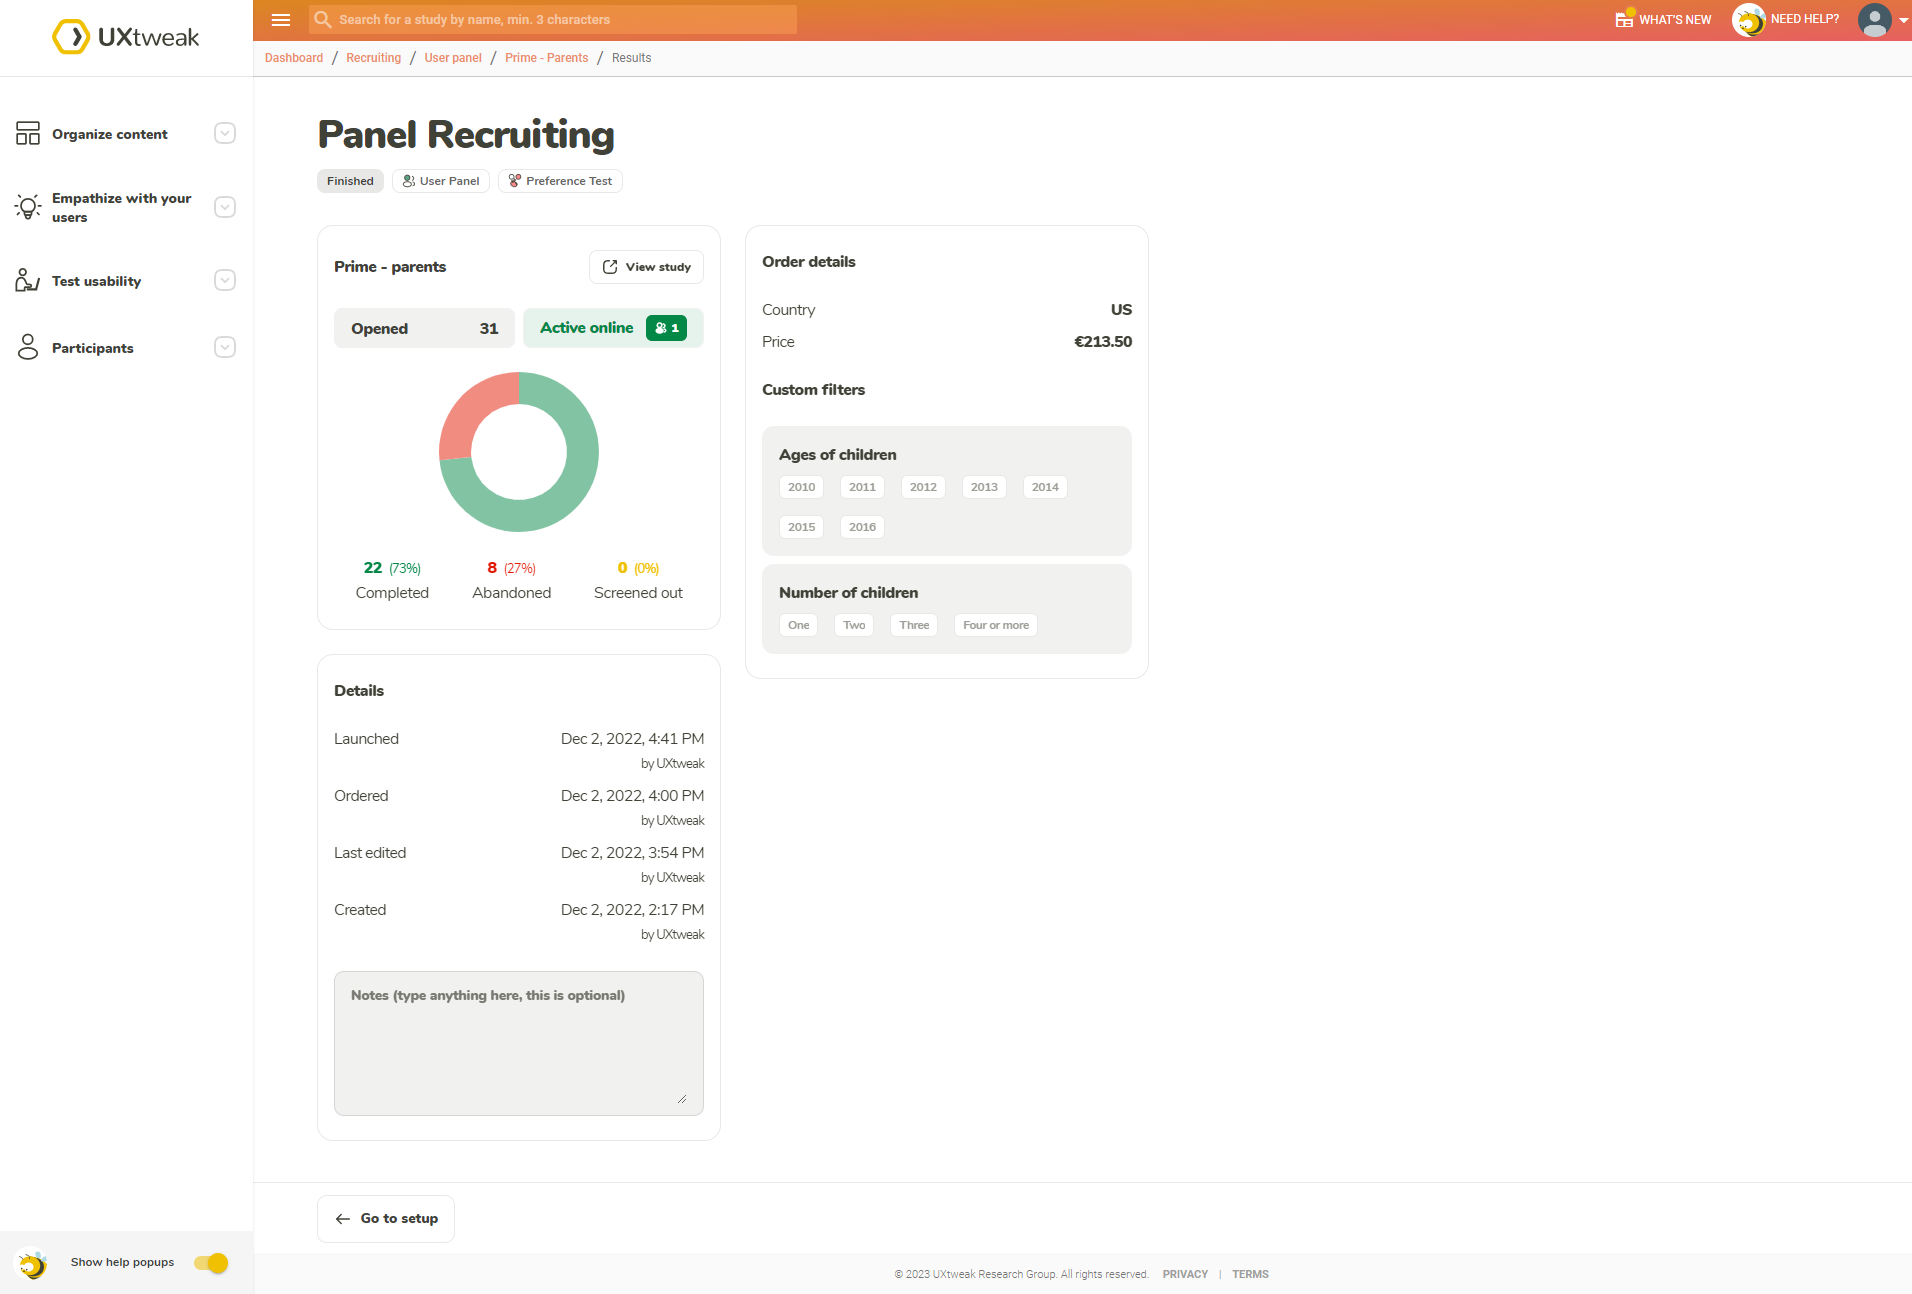Click the User Panel tag
The image size is (1912, 1294).
[441, 181]
